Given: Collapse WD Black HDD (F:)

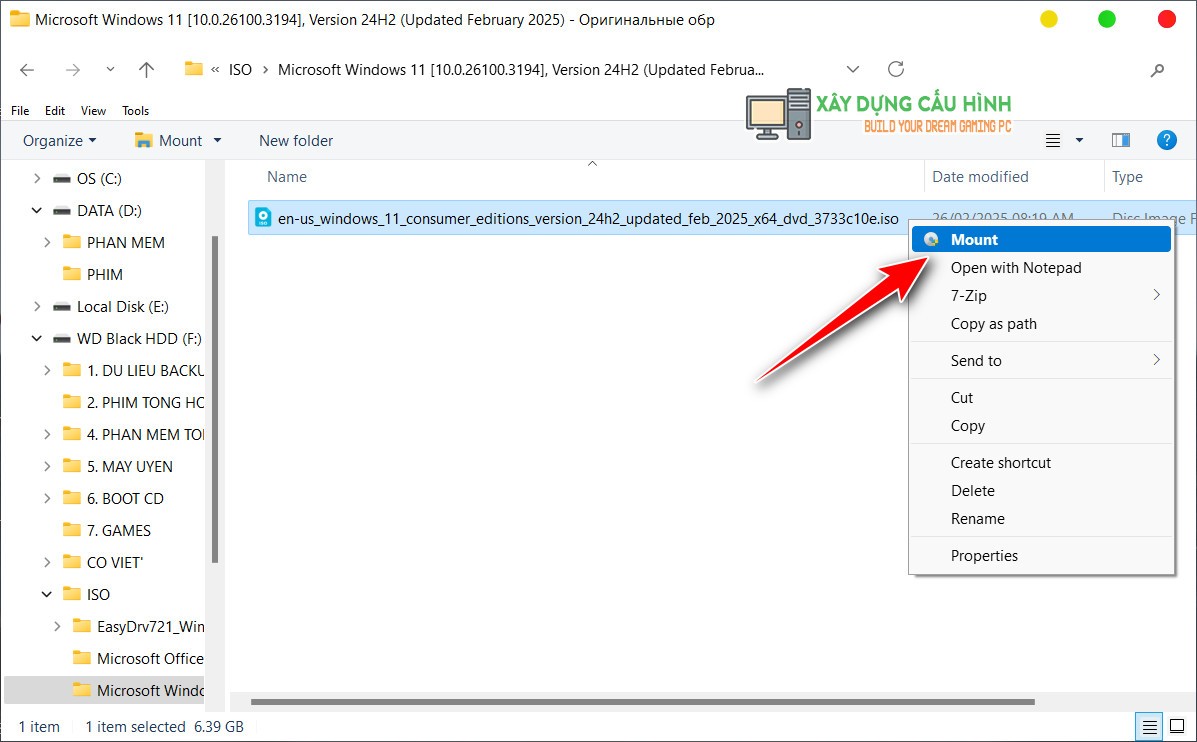Looking at the screenshot, I should pyautogui.click(x=37, y=339).
